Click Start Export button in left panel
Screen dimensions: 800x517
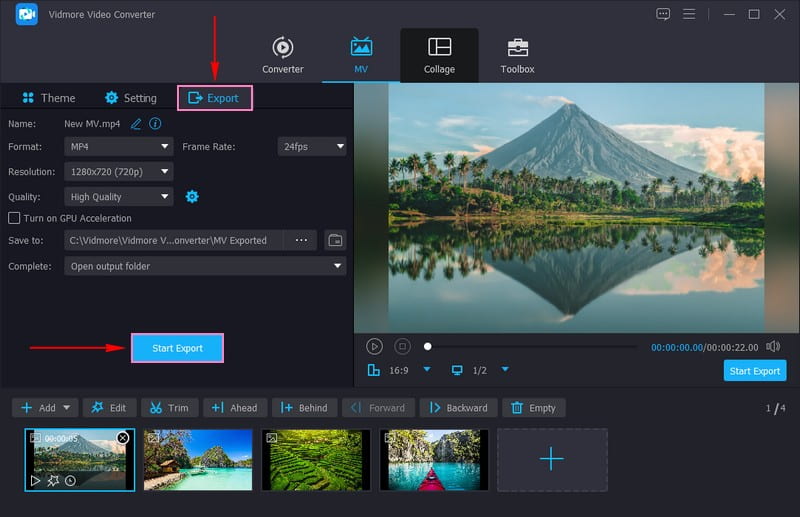pos(177,348)
